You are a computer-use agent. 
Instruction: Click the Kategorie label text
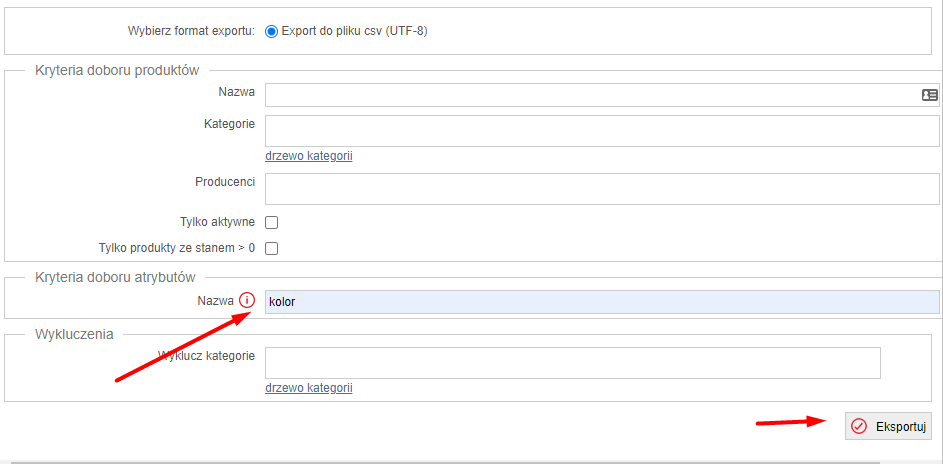[x=229, y=124]
